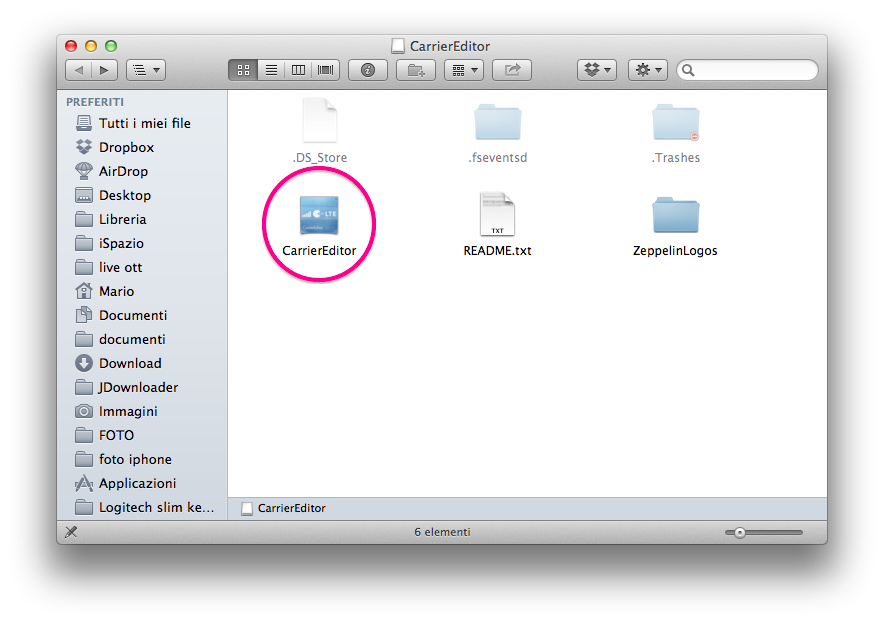Open the Dropbox toolbar dropdown
The image size is (884, 623).
[597, 70]
